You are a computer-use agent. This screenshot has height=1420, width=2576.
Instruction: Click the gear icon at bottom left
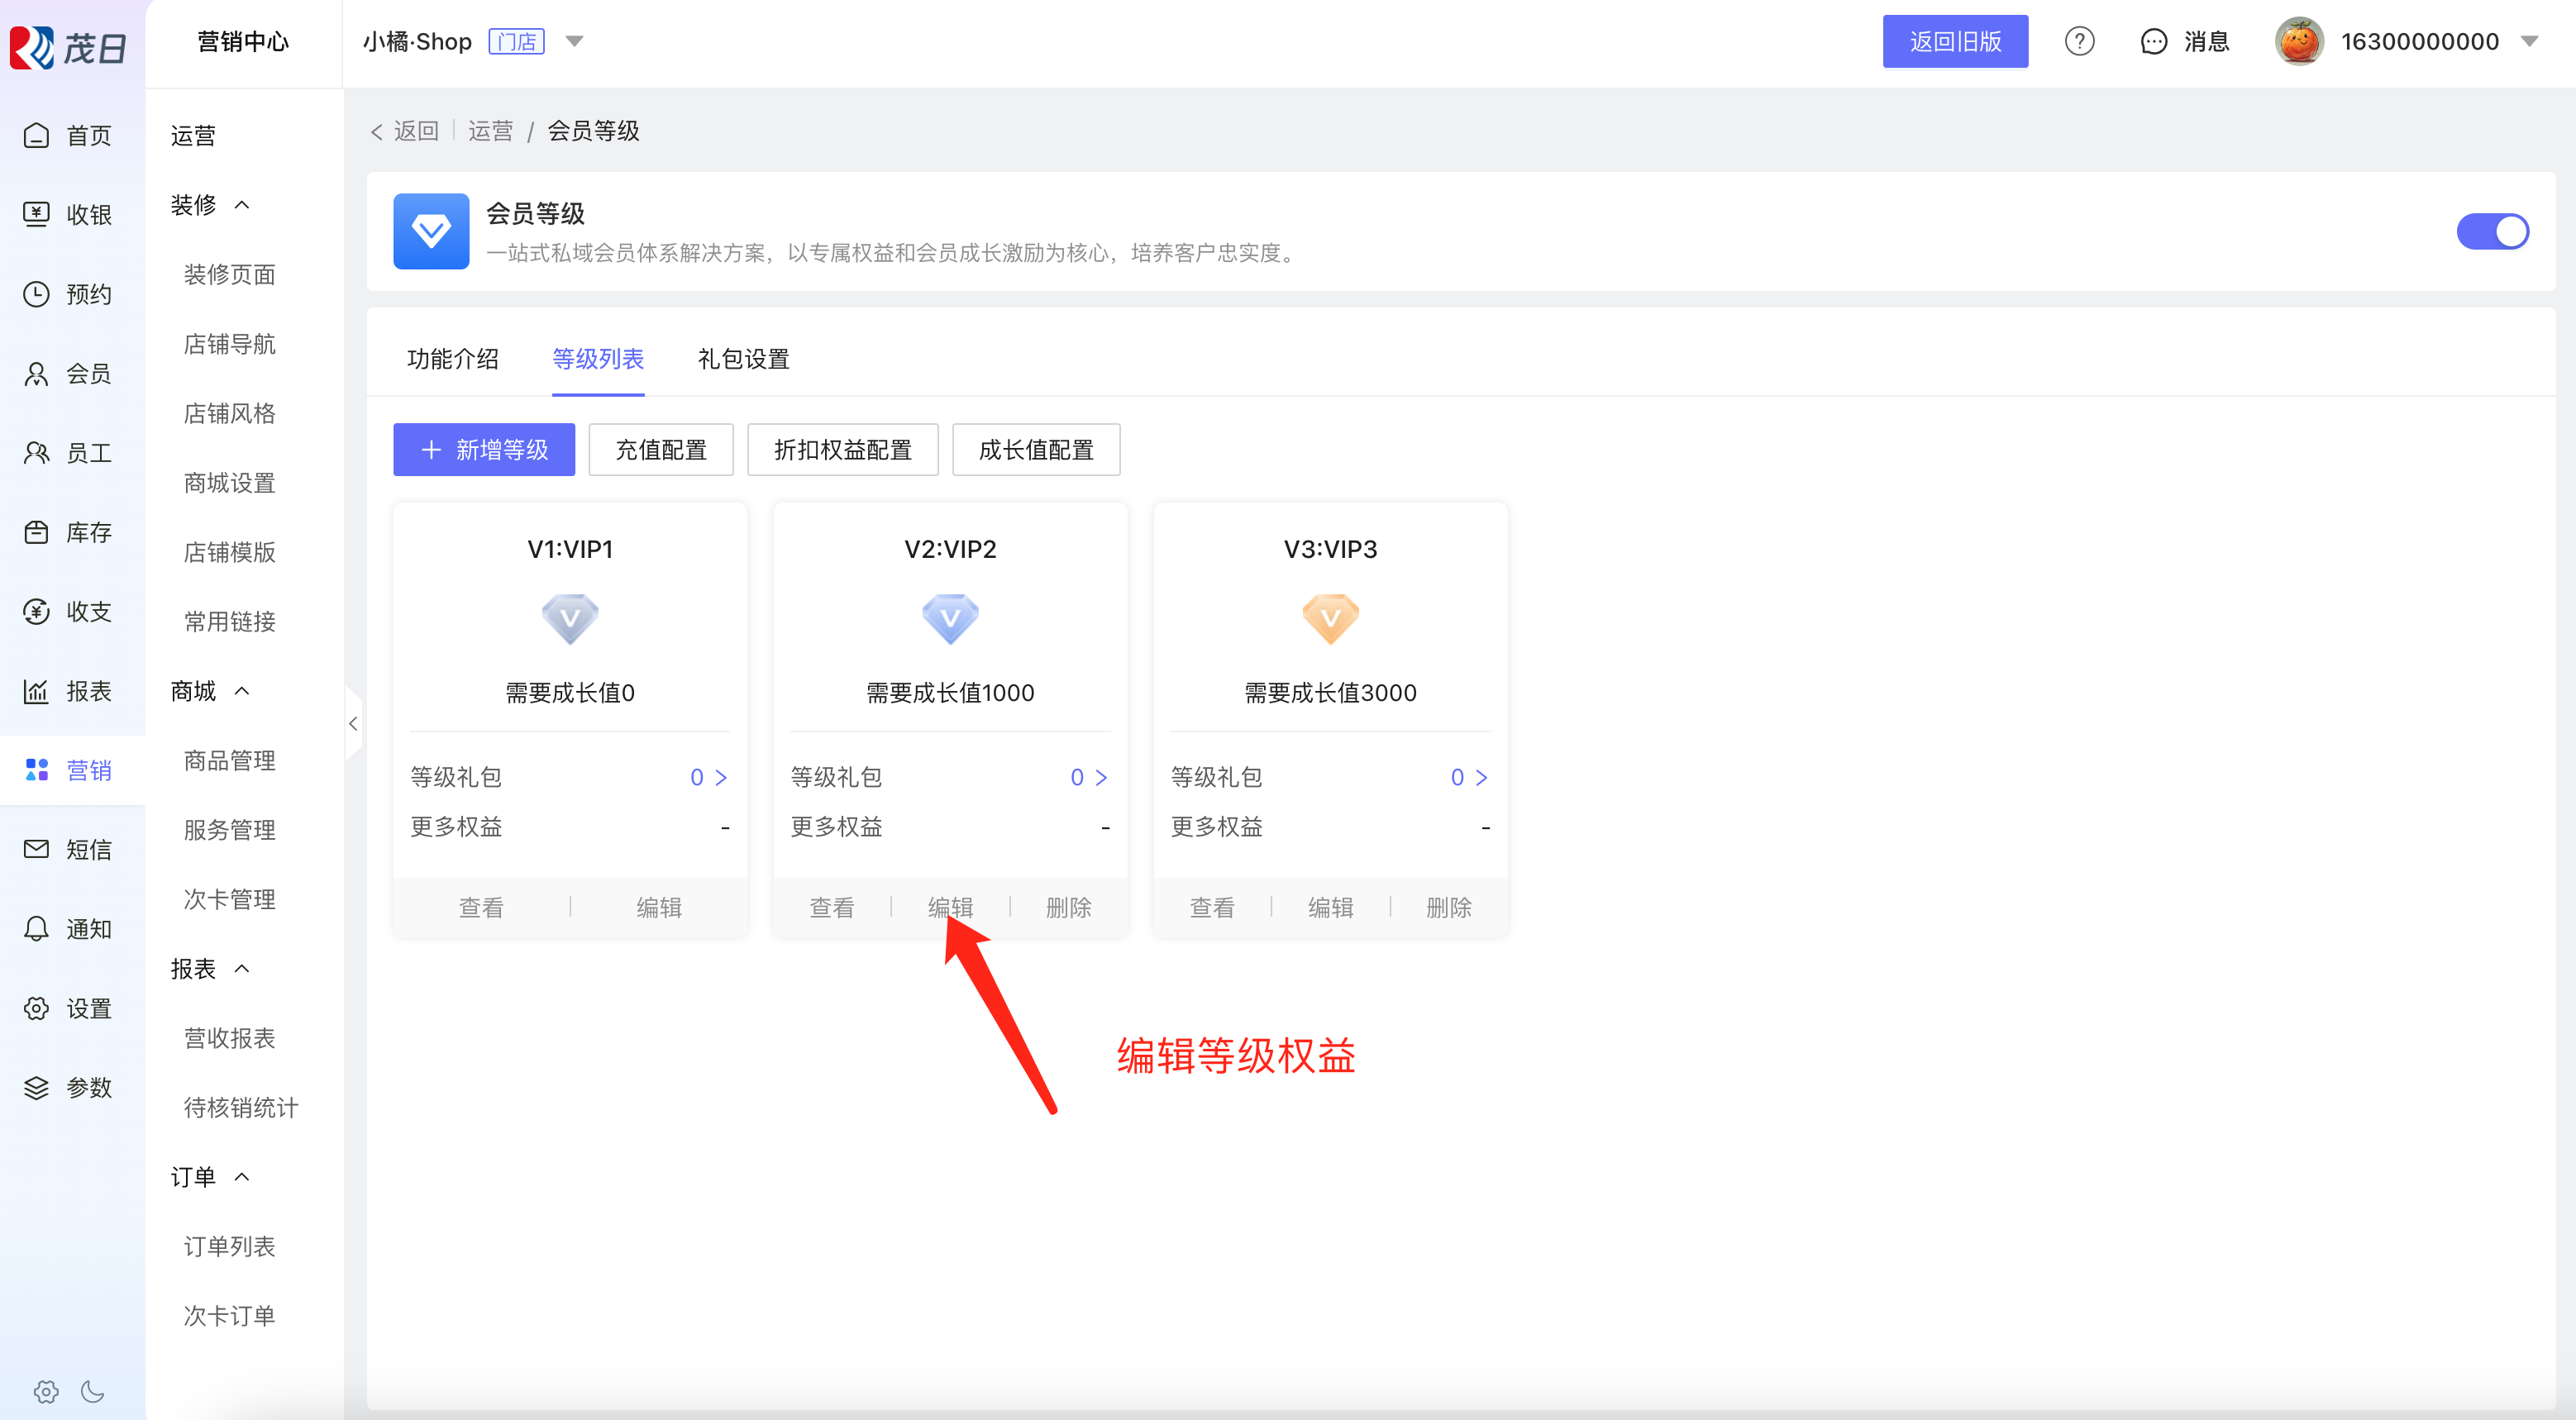[x=46, y=1391]
